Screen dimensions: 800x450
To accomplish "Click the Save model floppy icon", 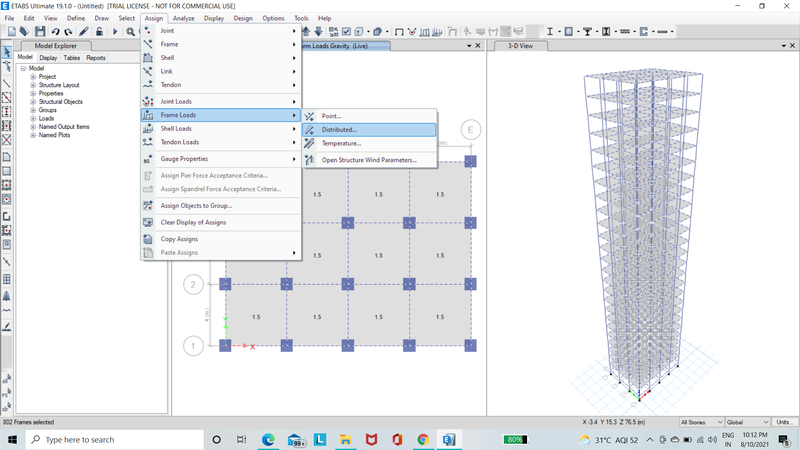I will point(40,32).
